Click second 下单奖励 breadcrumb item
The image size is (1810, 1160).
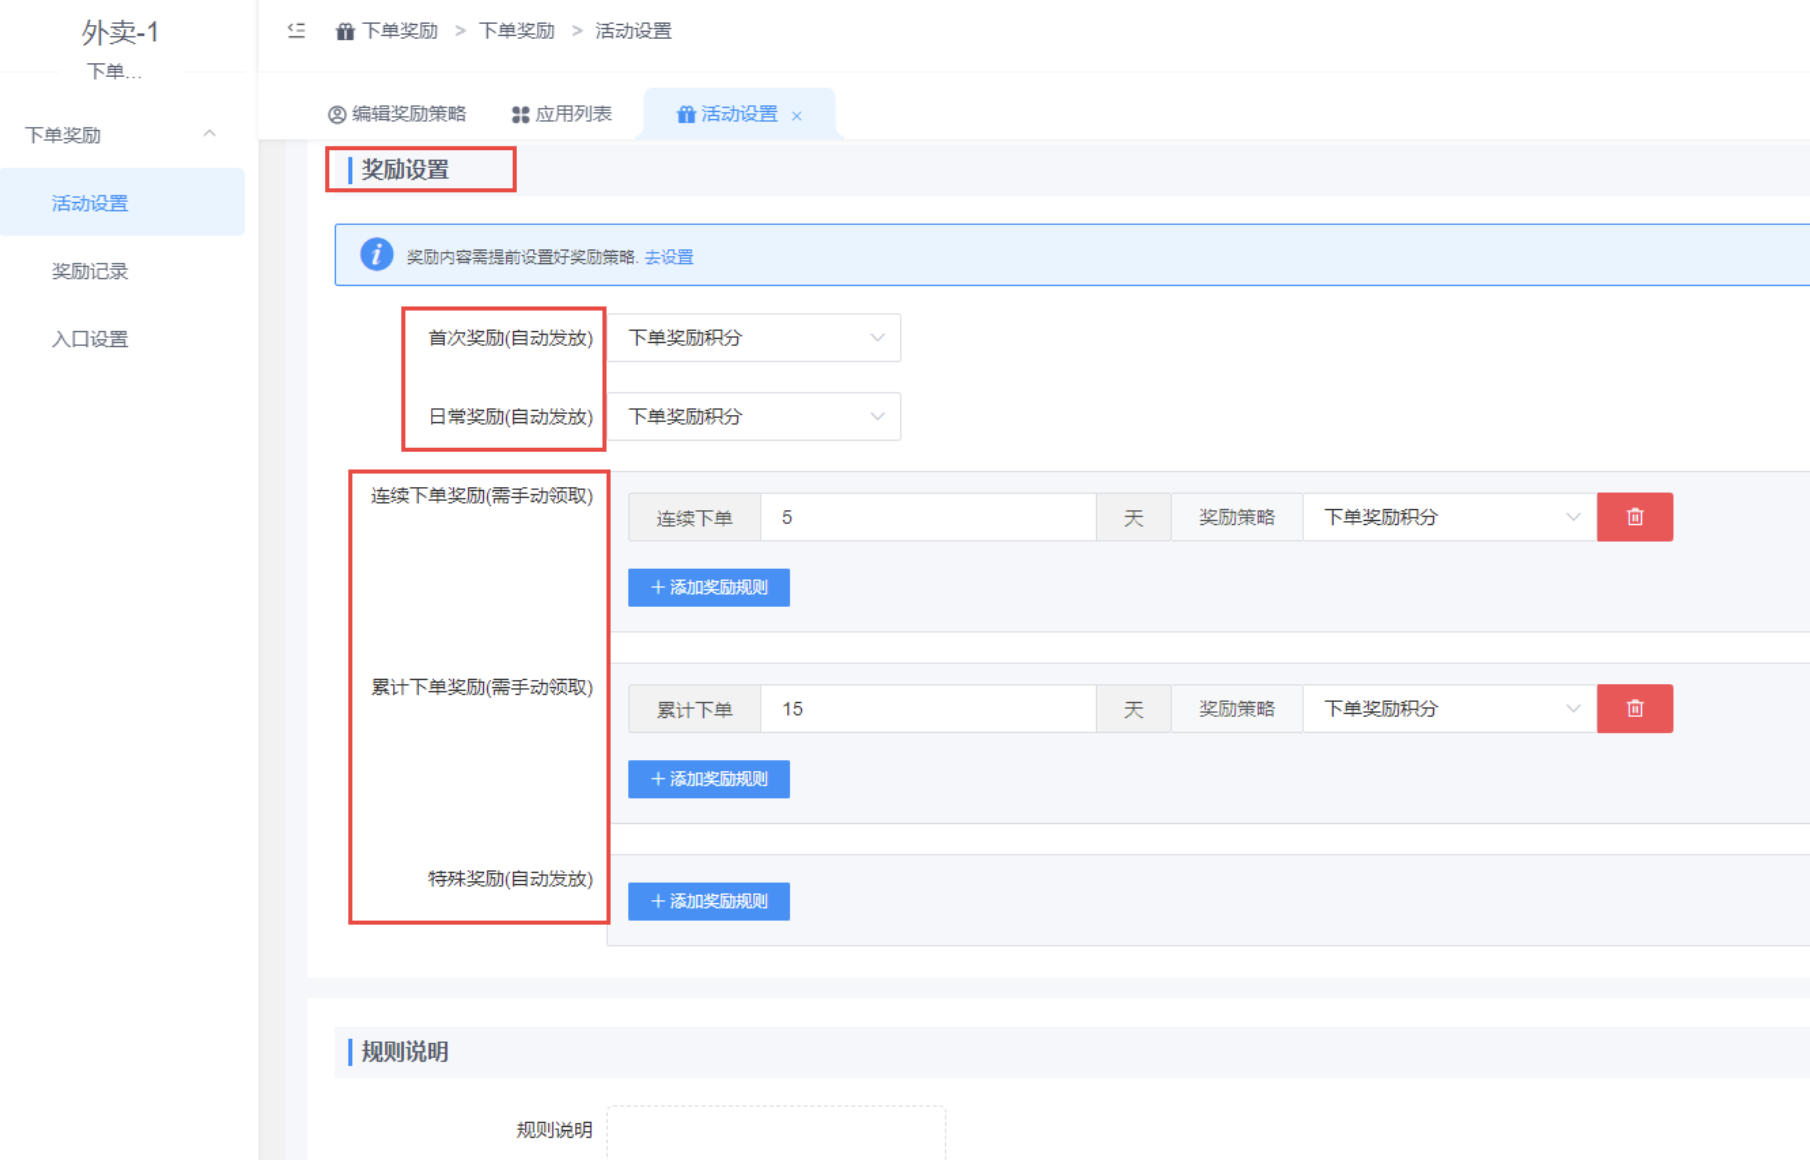(x=517, y=31)
